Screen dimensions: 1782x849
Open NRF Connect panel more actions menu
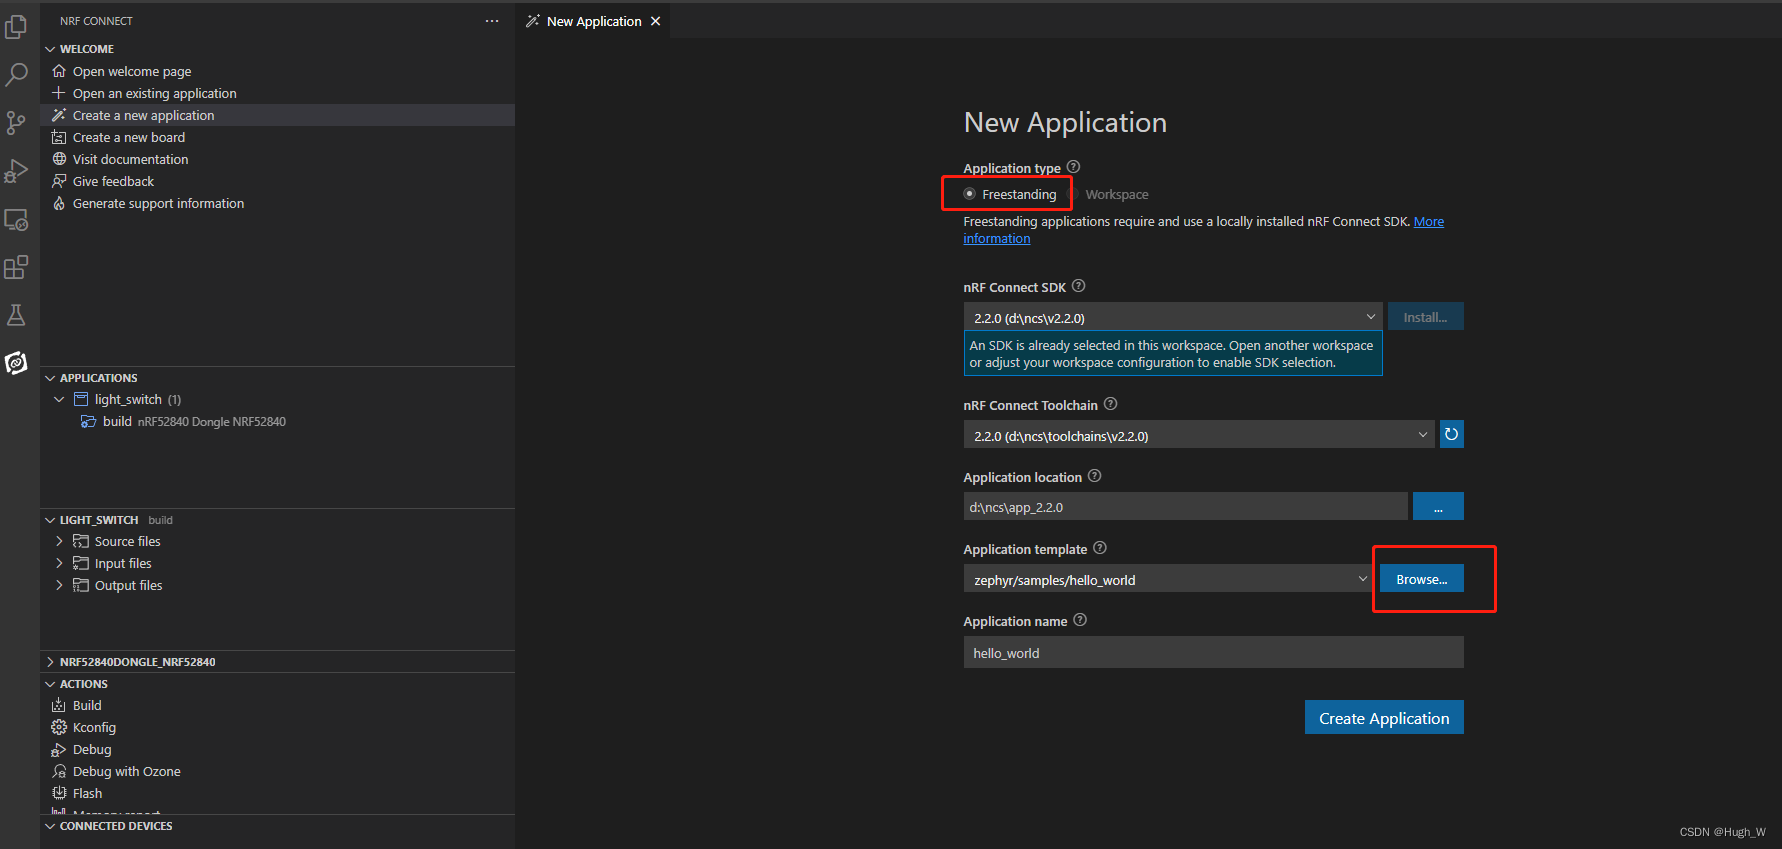pyautogui.click(x=492, y=21)
